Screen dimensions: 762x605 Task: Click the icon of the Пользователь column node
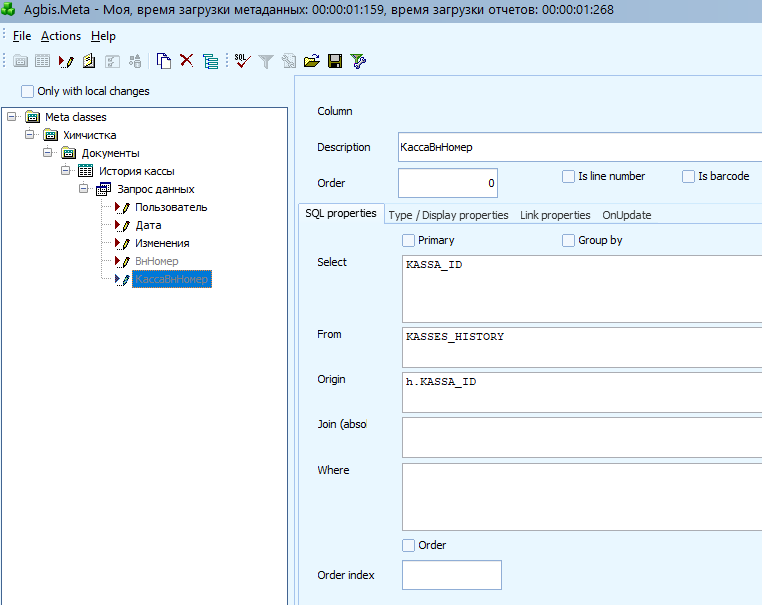pos(122,207)
